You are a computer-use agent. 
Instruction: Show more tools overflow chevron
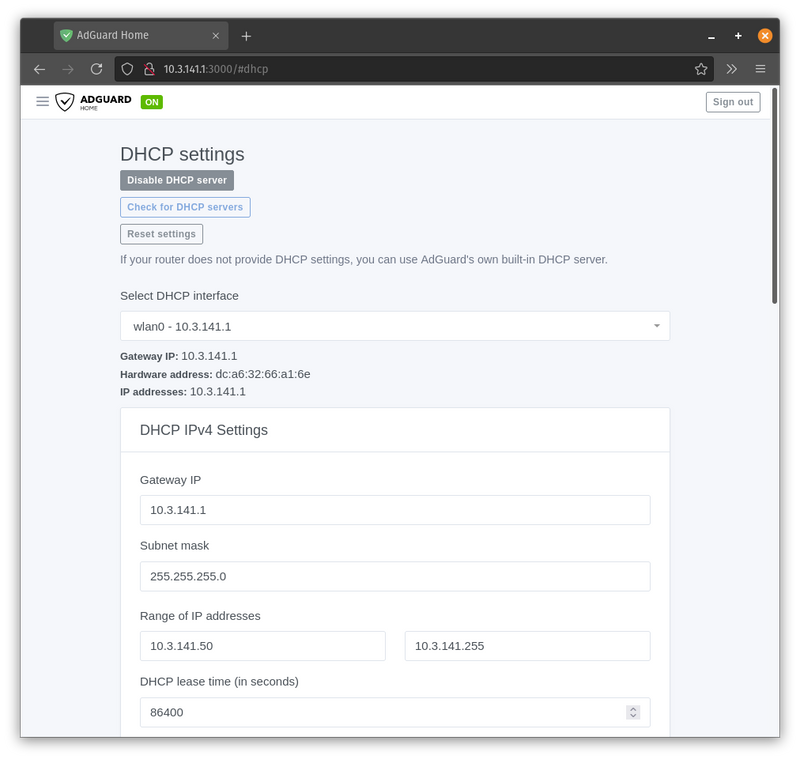click(732, 69)
